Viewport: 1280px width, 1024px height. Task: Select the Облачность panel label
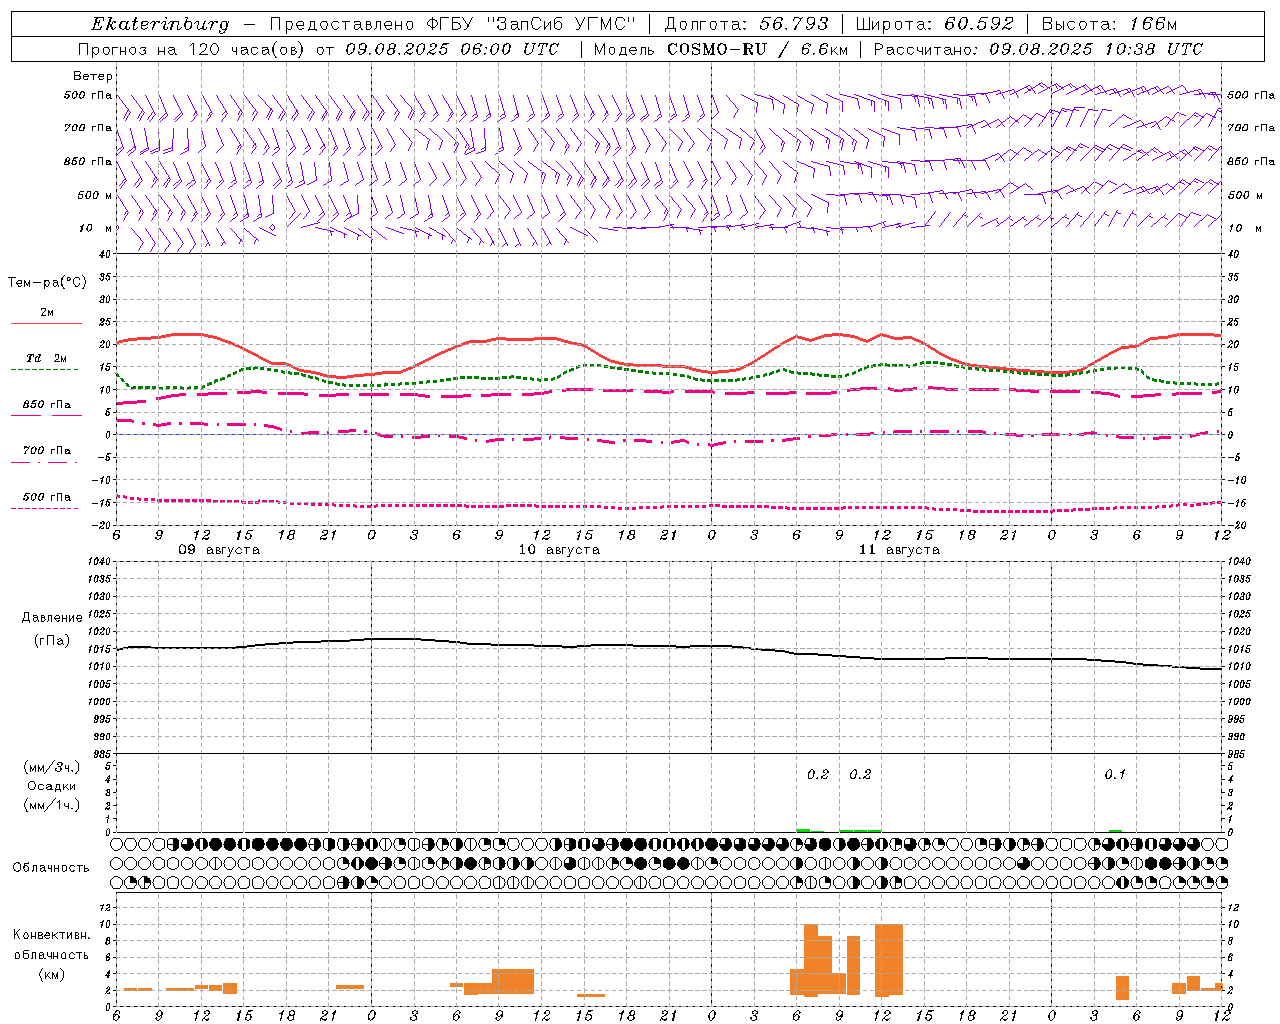point(51,868)
